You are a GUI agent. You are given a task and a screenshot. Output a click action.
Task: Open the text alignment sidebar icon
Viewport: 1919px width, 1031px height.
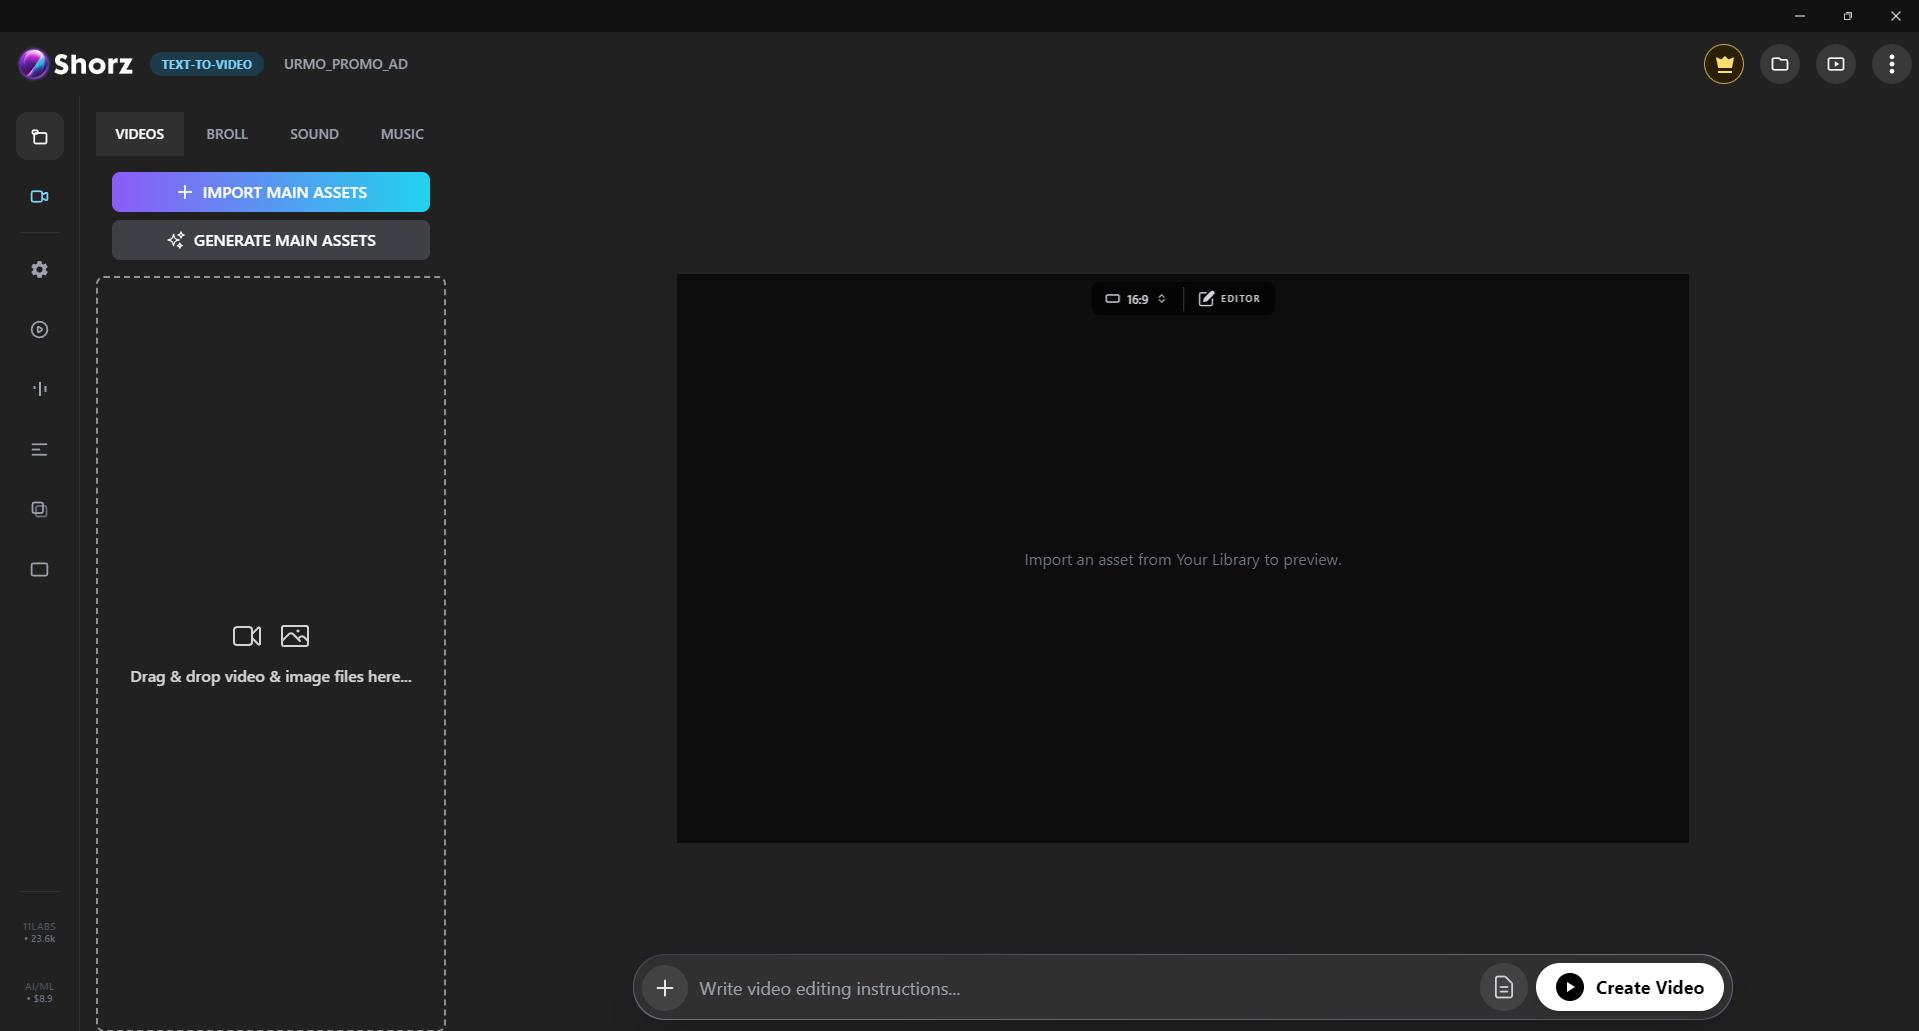[40, 450]
